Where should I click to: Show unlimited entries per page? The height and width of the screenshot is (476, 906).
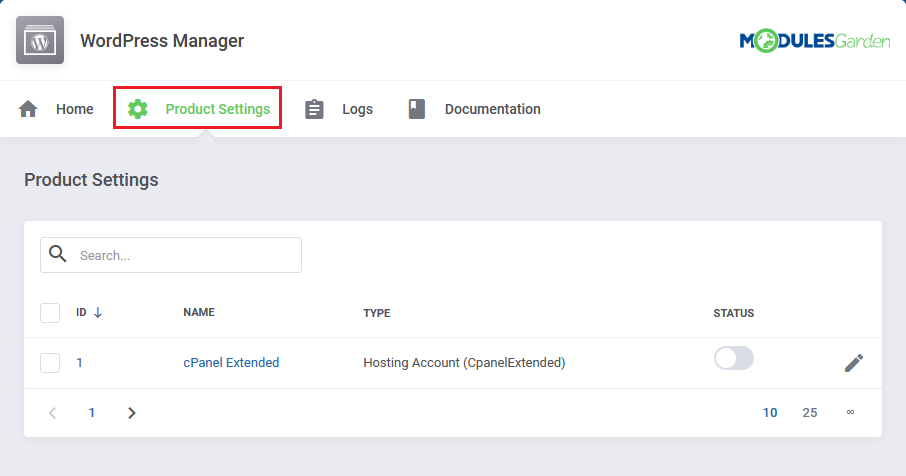(851, 412)
